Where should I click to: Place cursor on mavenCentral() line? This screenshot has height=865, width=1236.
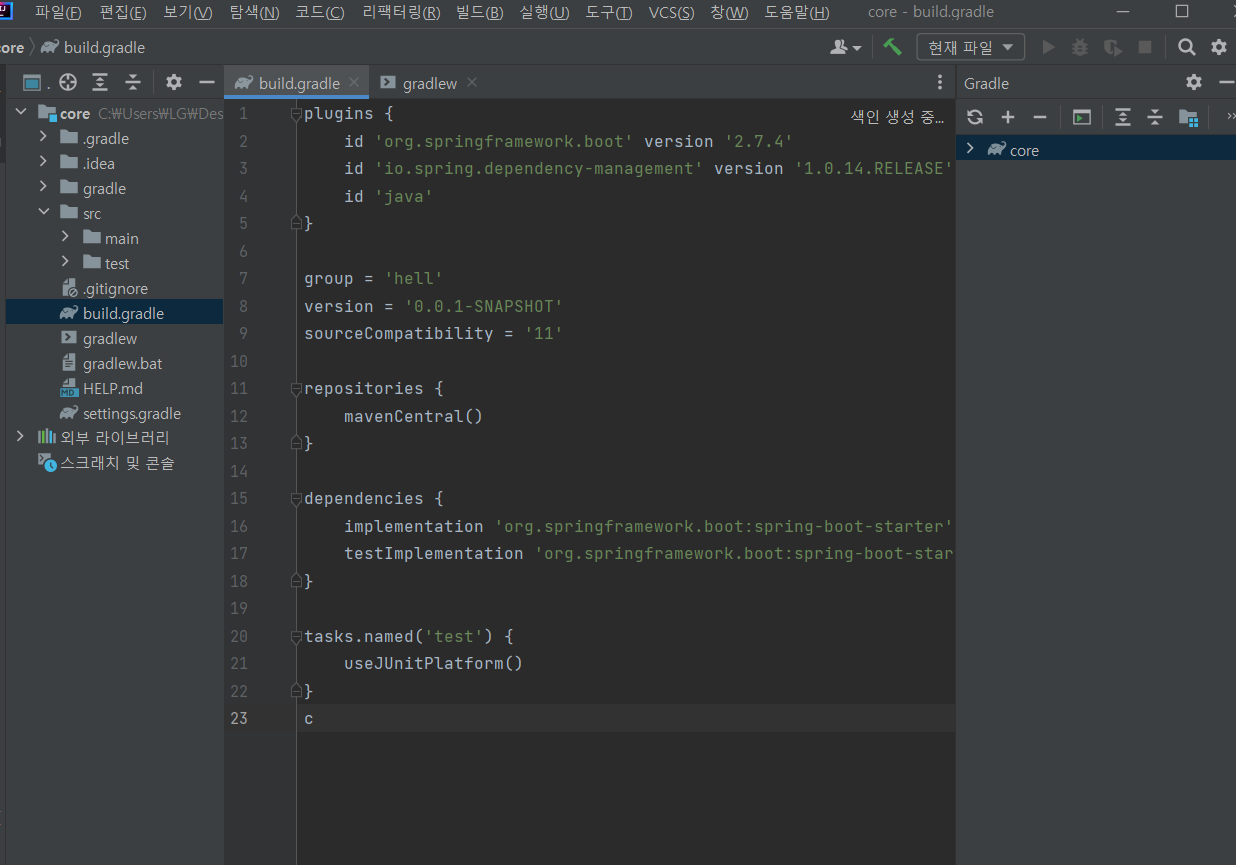click(413, 416)
